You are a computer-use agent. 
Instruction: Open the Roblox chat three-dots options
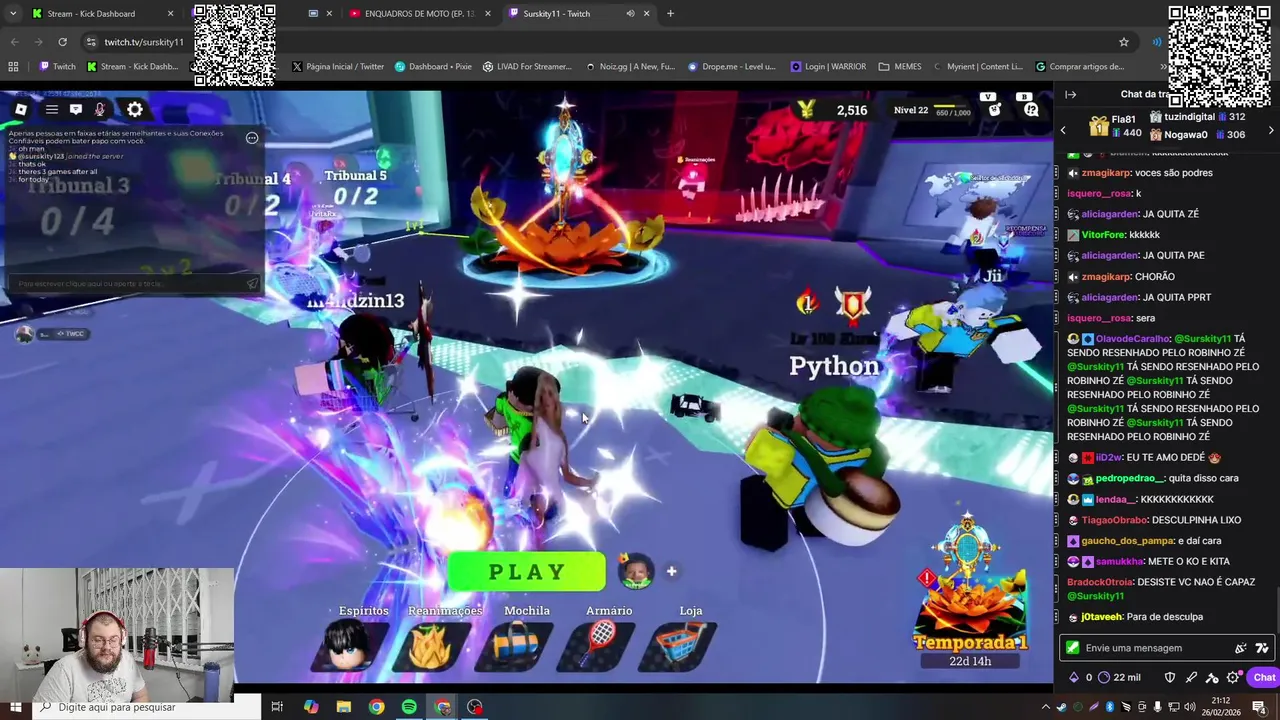click(252, 138)
